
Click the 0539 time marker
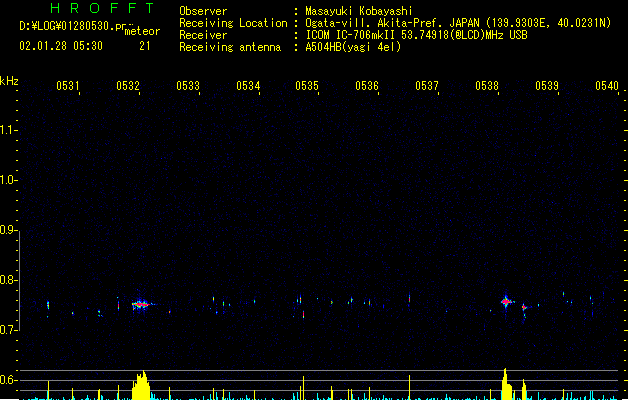[547, 86]
